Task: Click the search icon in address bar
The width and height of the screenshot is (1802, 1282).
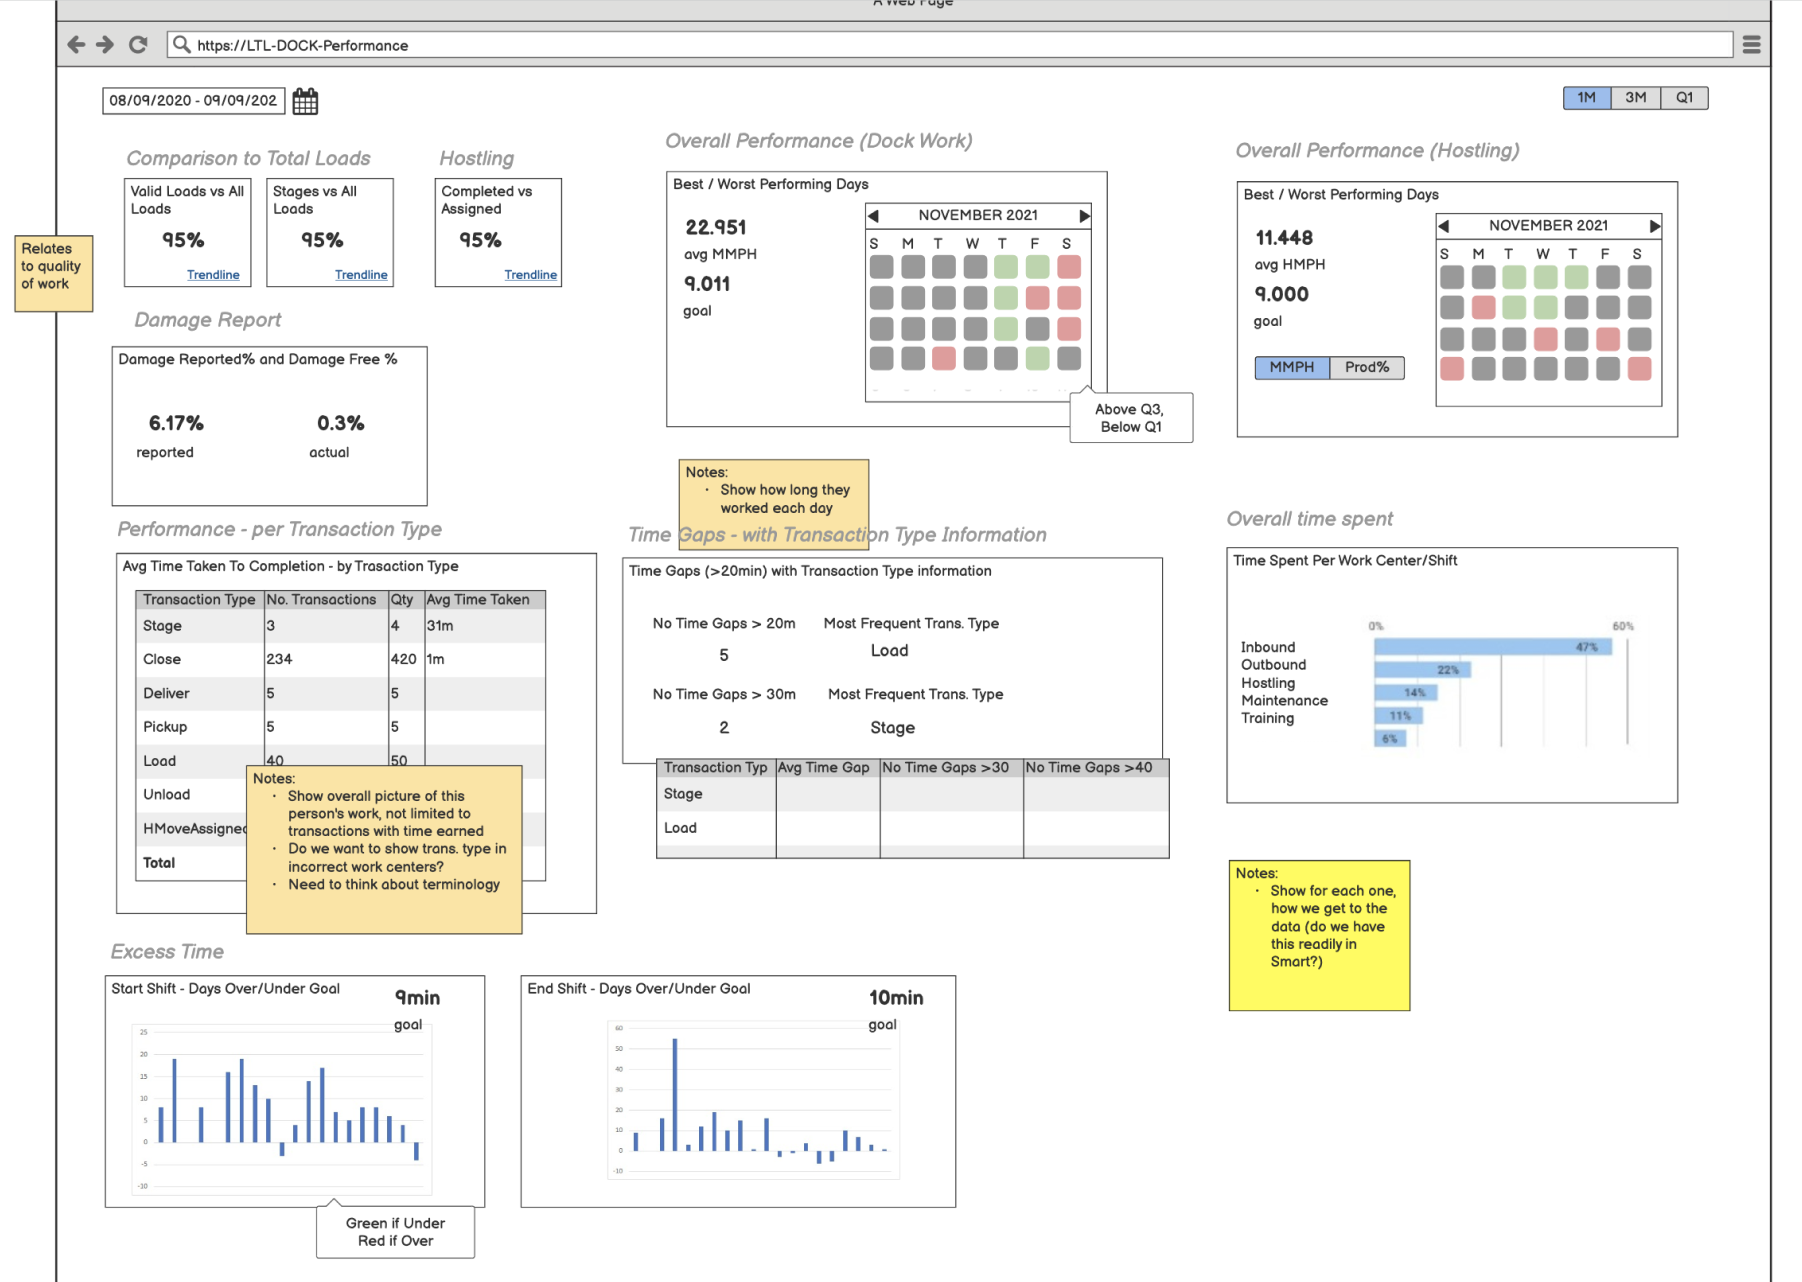Action: click(x=181, y=45)
